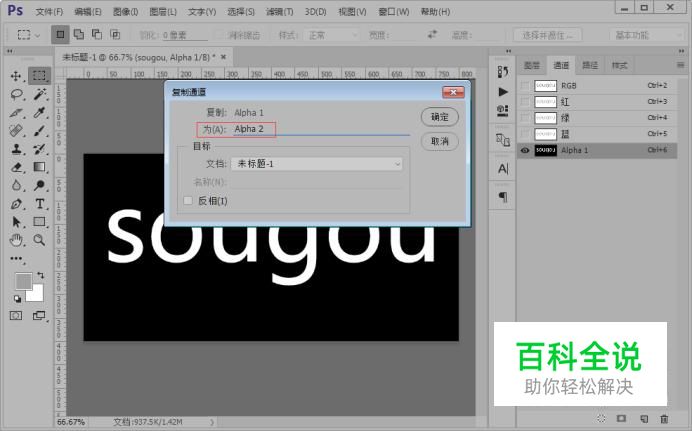692x431 pixels.
Task: Select the Path Selection tool
Action: pos(16,222)
